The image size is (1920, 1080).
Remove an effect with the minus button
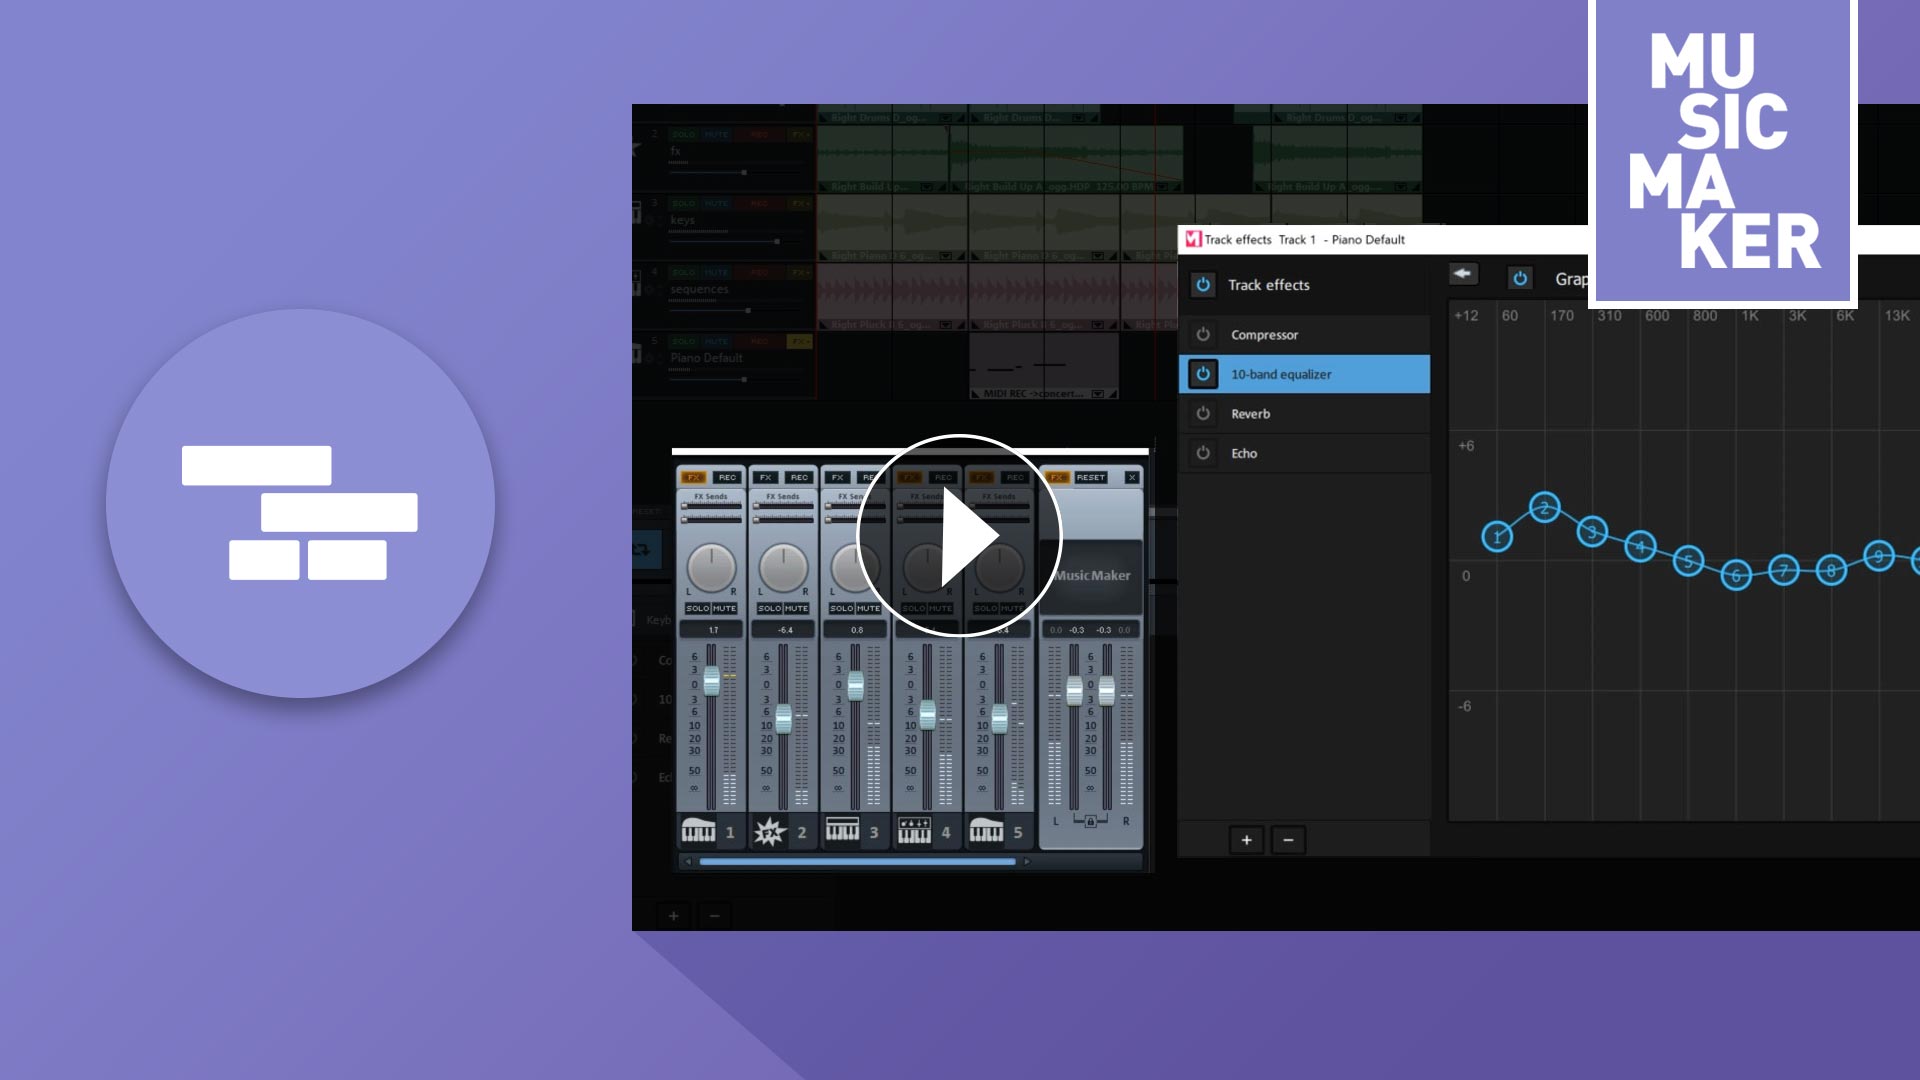pyautogui.click(x=1288, y=840)
